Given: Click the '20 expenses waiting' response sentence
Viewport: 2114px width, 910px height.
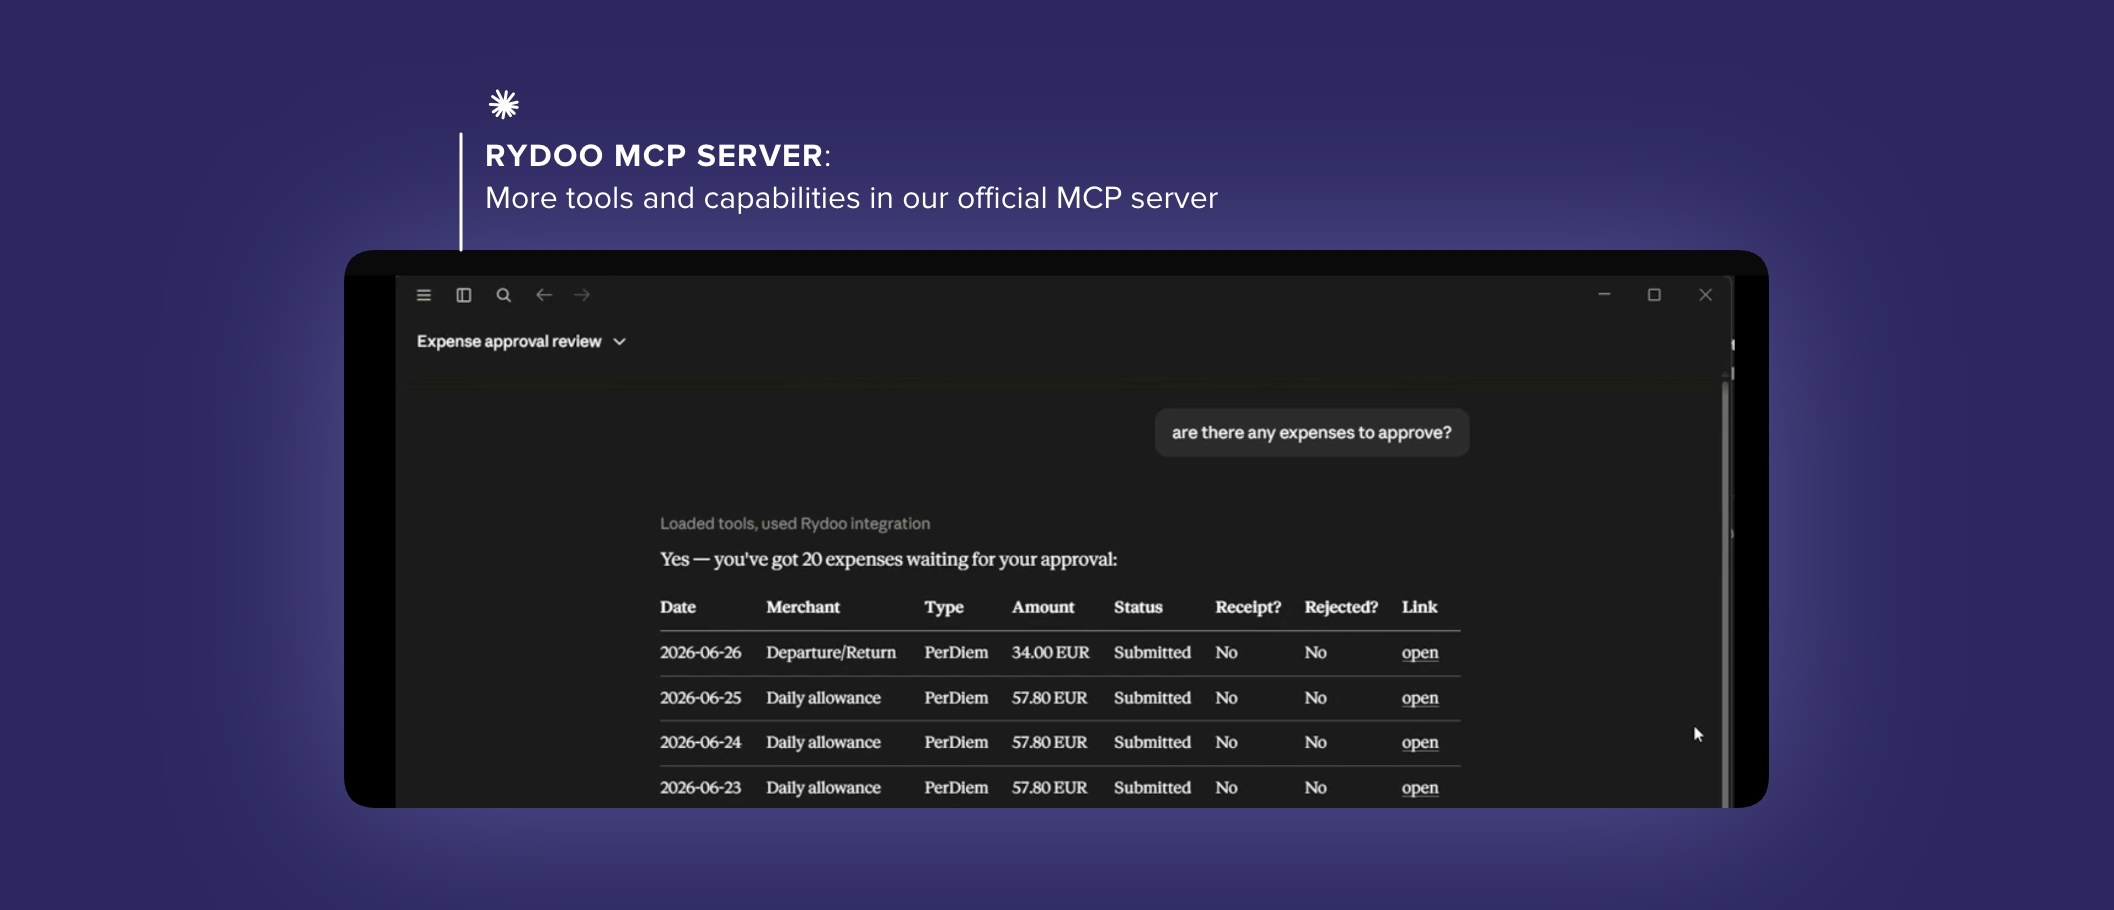Looking at the screenshot, I should coord(888,559).
